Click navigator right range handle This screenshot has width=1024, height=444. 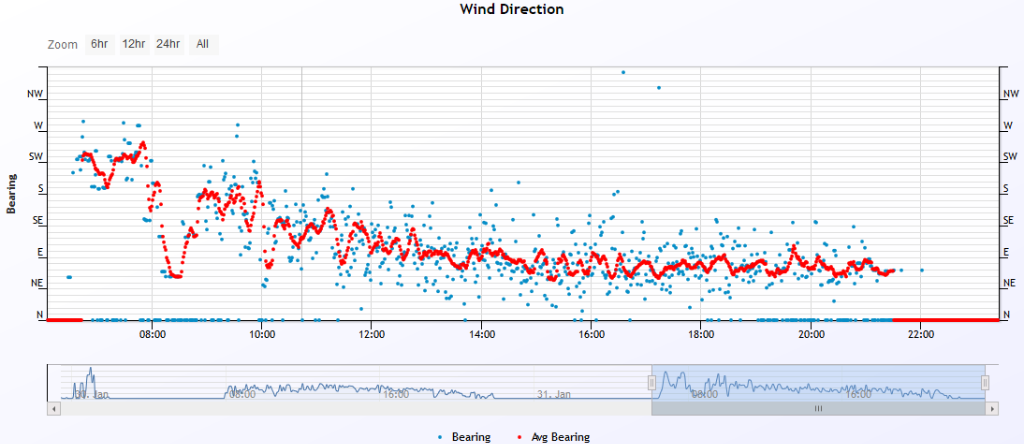click(985, 383)
